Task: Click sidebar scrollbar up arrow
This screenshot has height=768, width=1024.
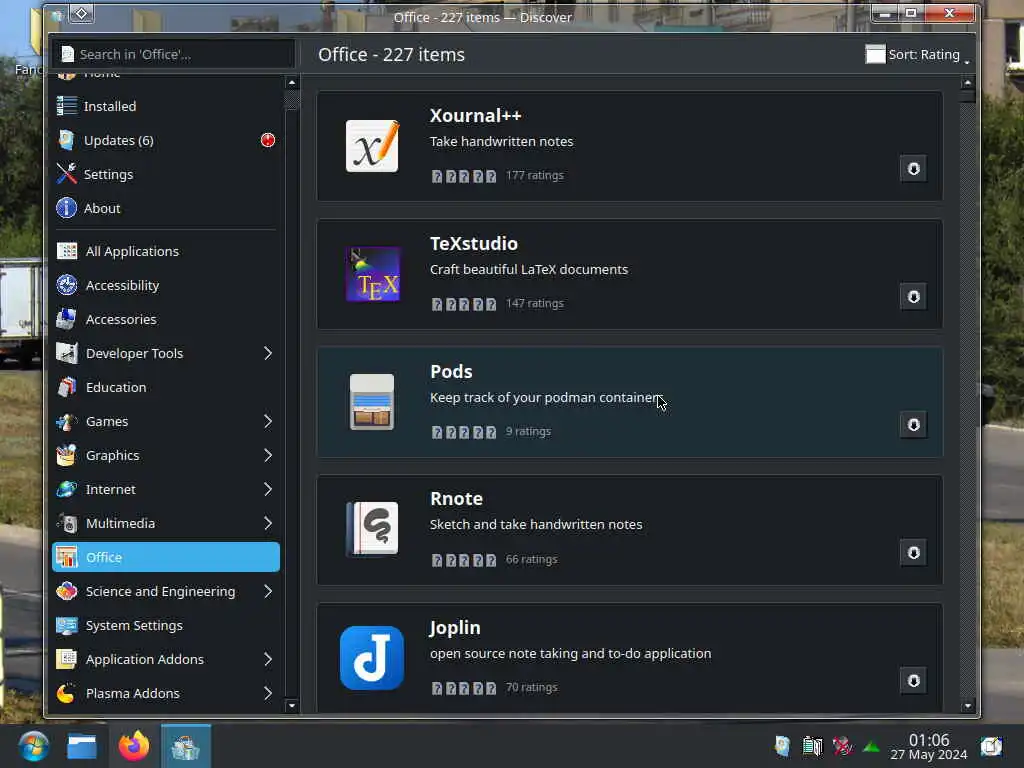Action: click(x=292, y=83)
